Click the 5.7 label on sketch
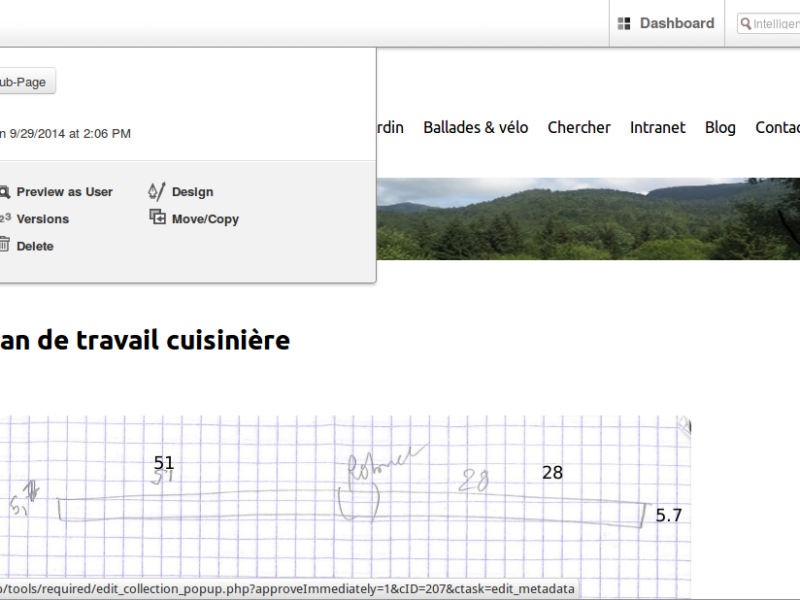 (668, 515)
